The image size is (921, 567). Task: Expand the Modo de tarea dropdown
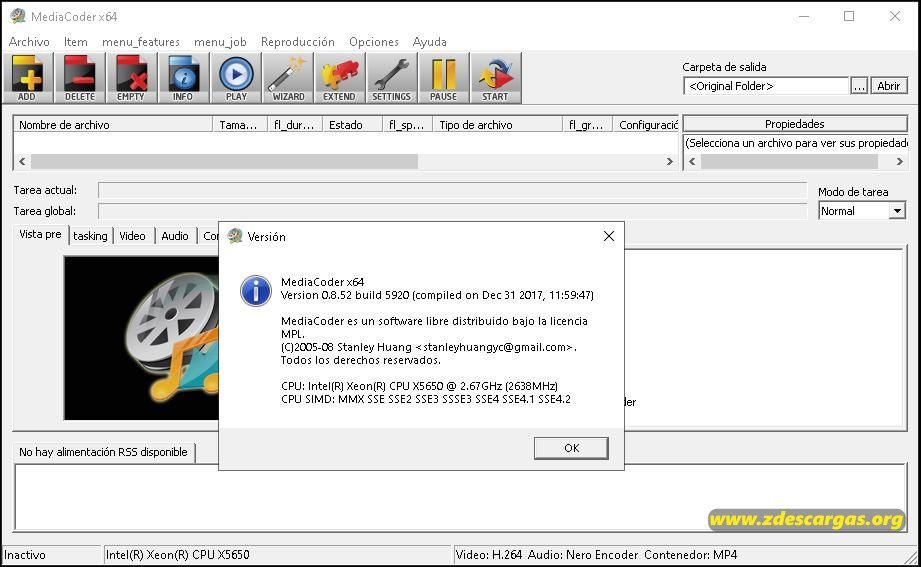coord(897,211)
